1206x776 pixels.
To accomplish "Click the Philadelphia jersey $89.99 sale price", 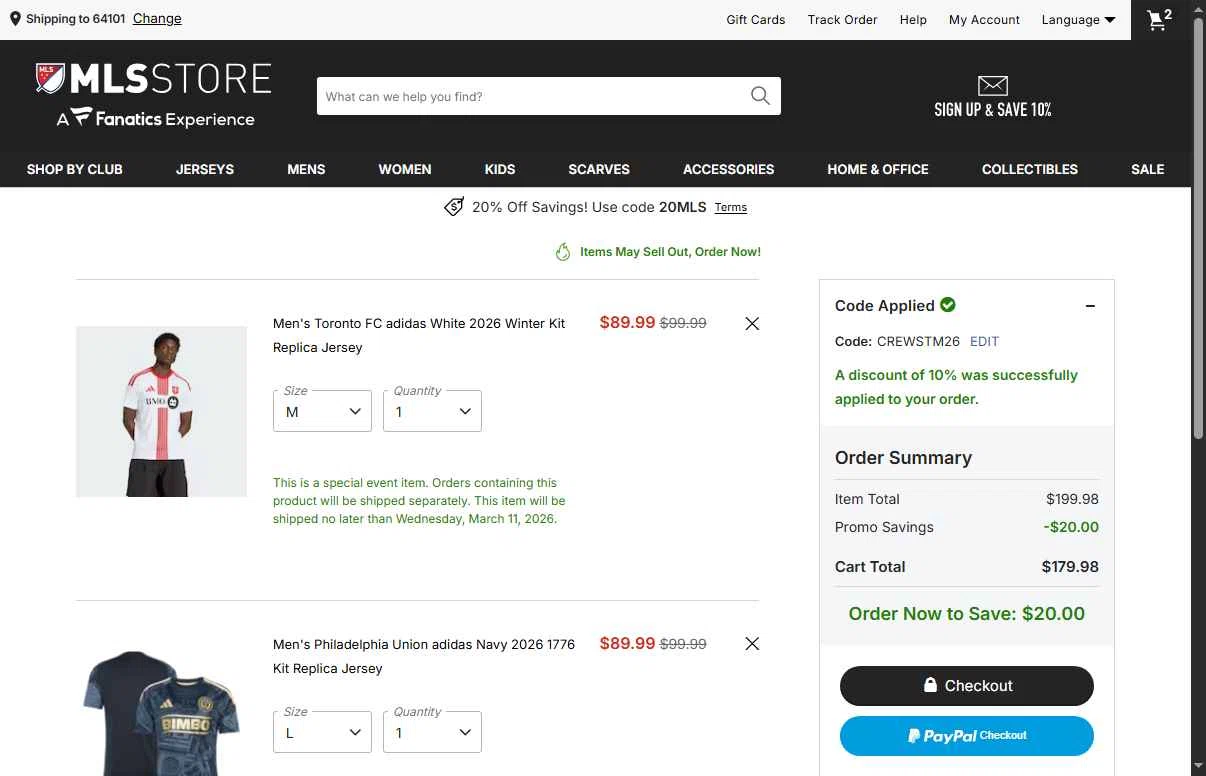I will click(627, 643).
